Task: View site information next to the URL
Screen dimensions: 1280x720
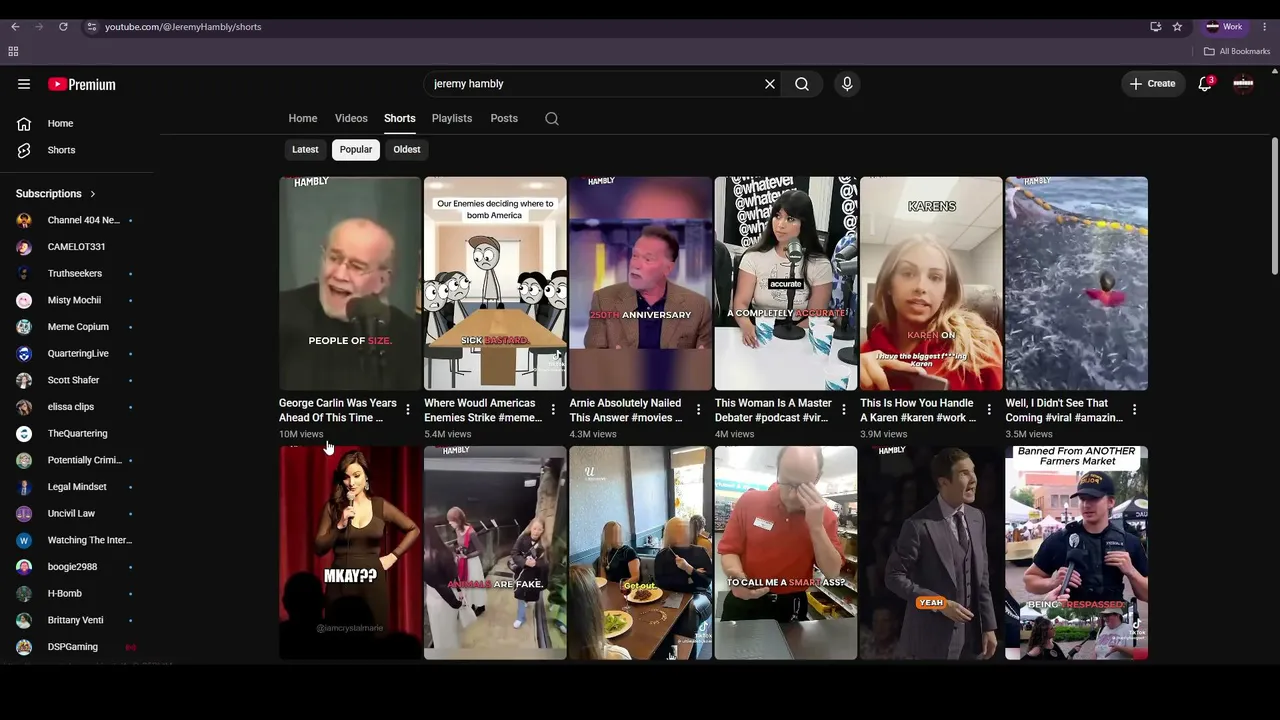Action: click(x=91, y=27)
